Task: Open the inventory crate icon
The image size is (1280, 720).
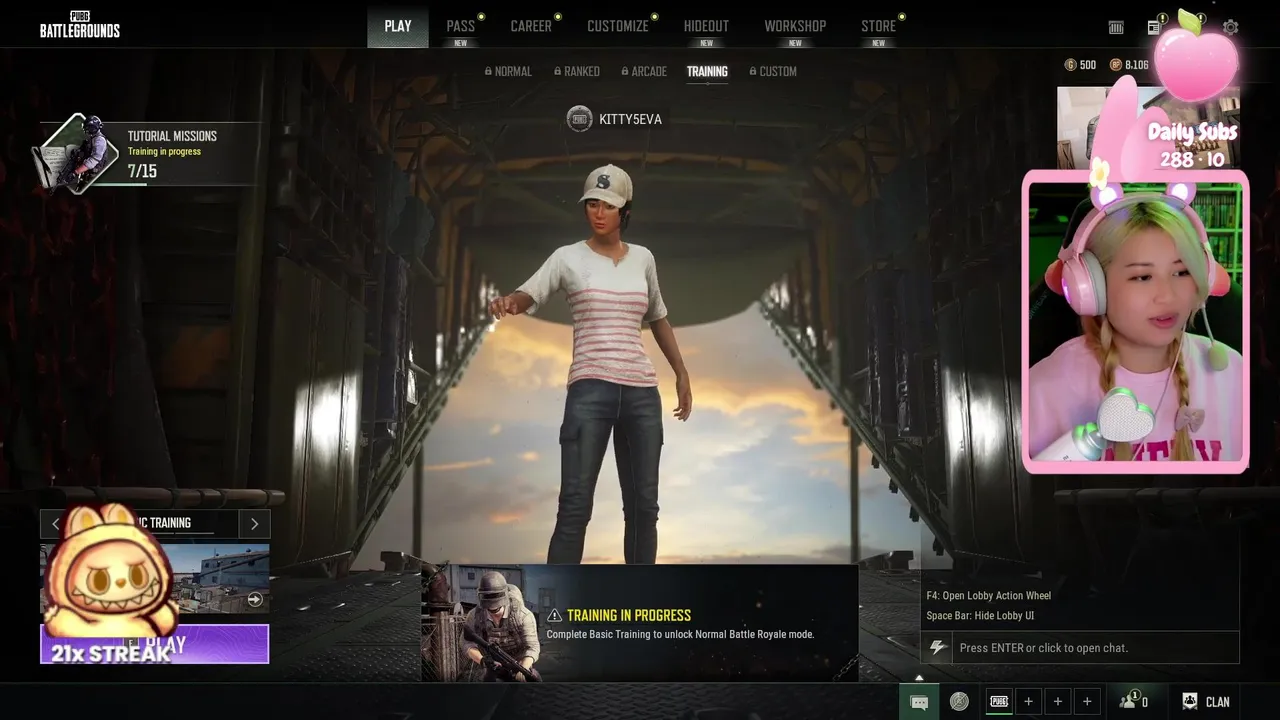Action: click(x=1116, y=28)
